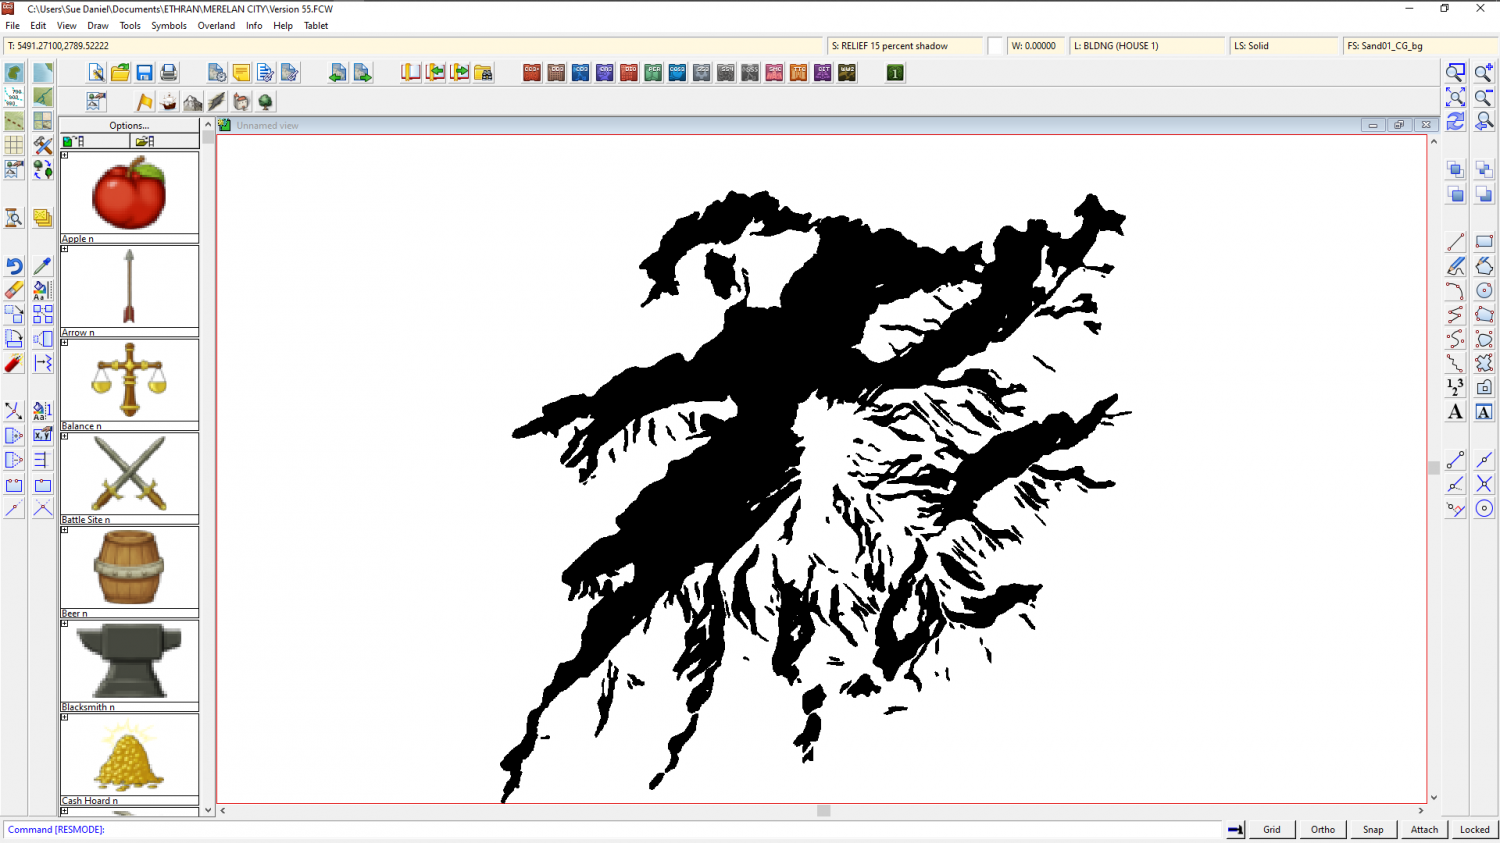Click the fill style FS: Sand01_CG_bg

[x=1420, y=46]
